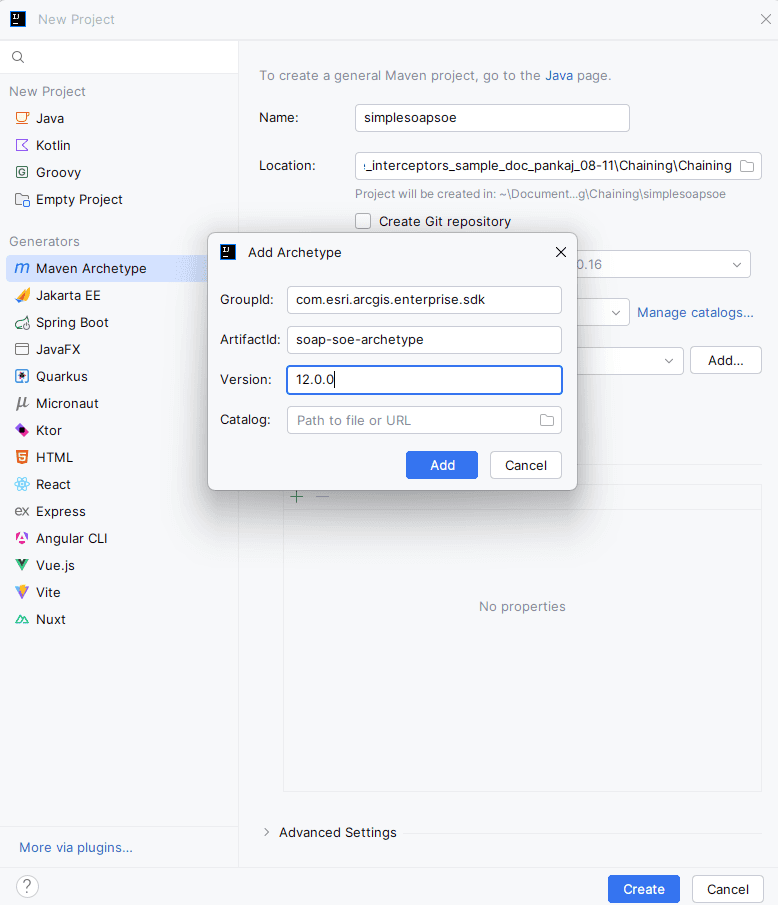Select the Angular CLI generator
Screen dimensions: 778x905
tap(71, 539)
